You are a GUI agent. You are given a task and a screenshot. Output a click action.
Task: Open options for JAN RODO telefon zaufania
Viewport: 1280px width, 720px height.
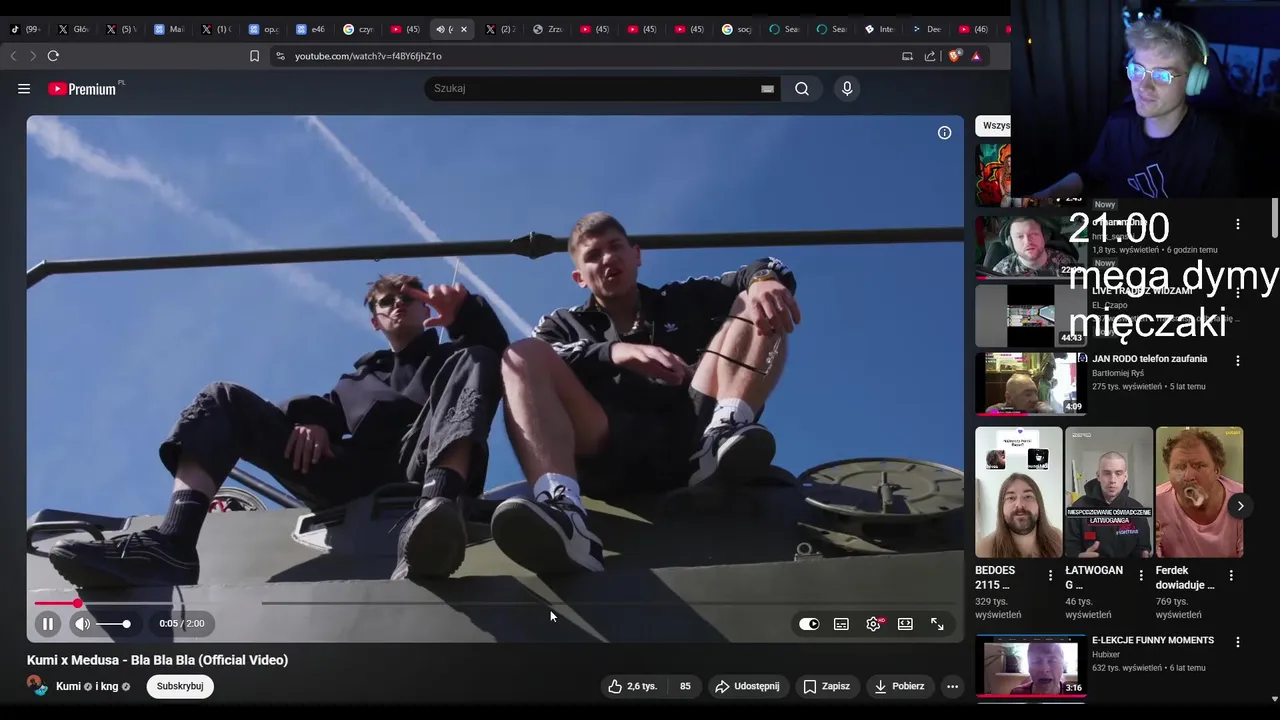(x=1238, y=360)
